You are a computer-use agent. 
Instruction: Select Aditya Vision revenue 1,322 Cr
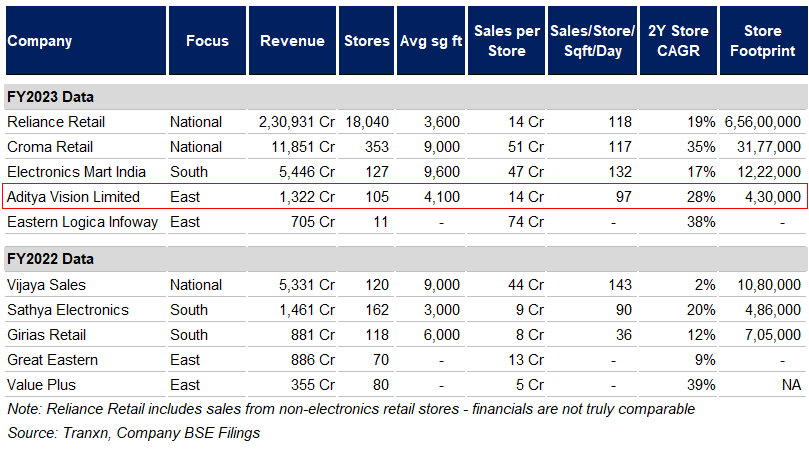point(307,197)
